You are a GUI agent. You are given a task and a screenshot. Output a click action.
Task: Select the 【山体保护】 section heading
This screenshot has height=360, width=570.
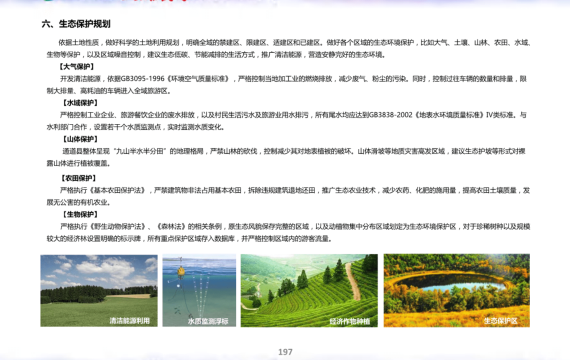tap(80, 139)
